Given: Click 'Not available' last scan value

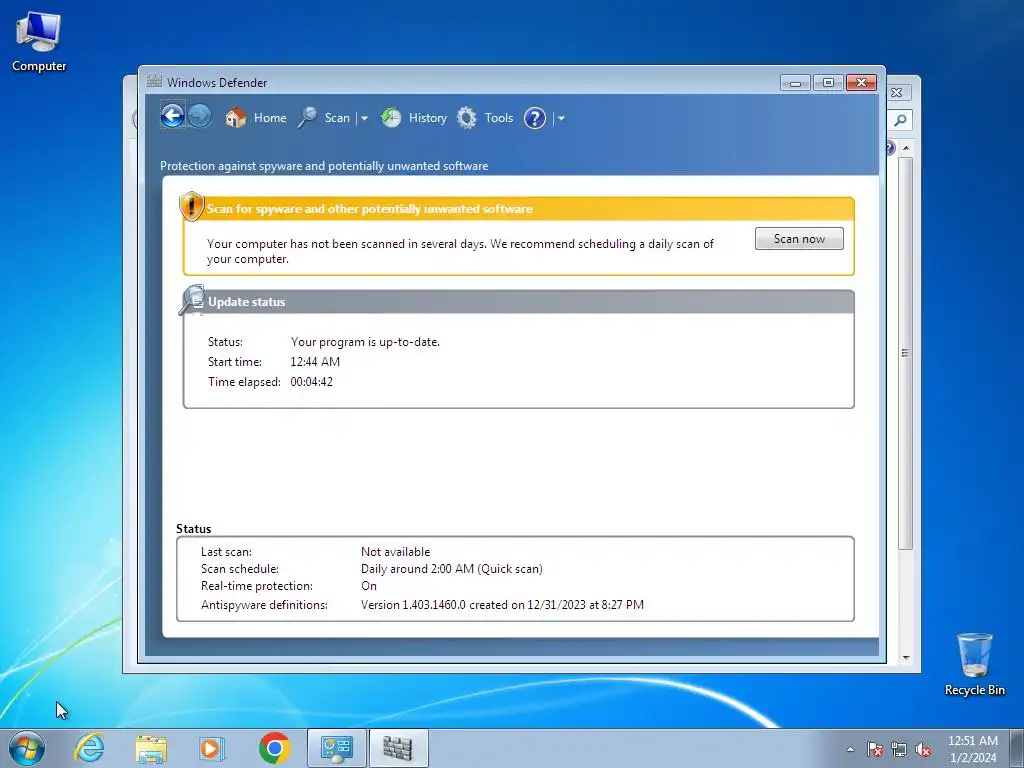Looking at the screenshot, I should 395,552.
